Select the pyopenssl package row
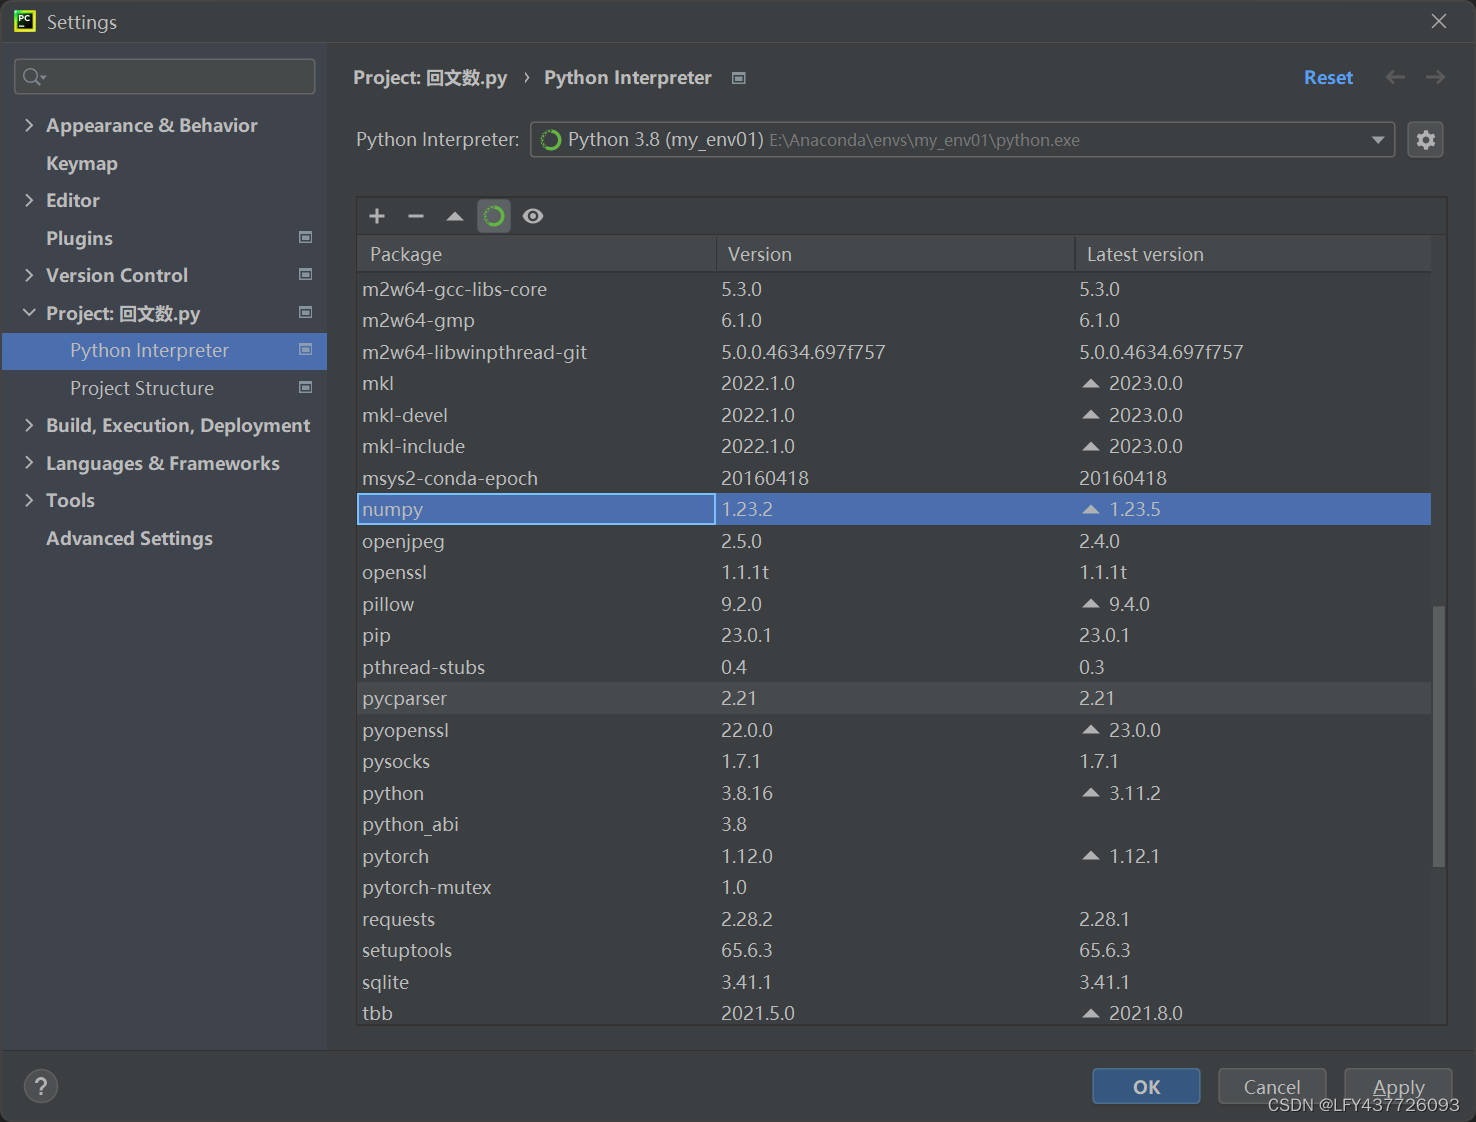This screenshot has height=1122, width=1476. click(x=894, y=730)
